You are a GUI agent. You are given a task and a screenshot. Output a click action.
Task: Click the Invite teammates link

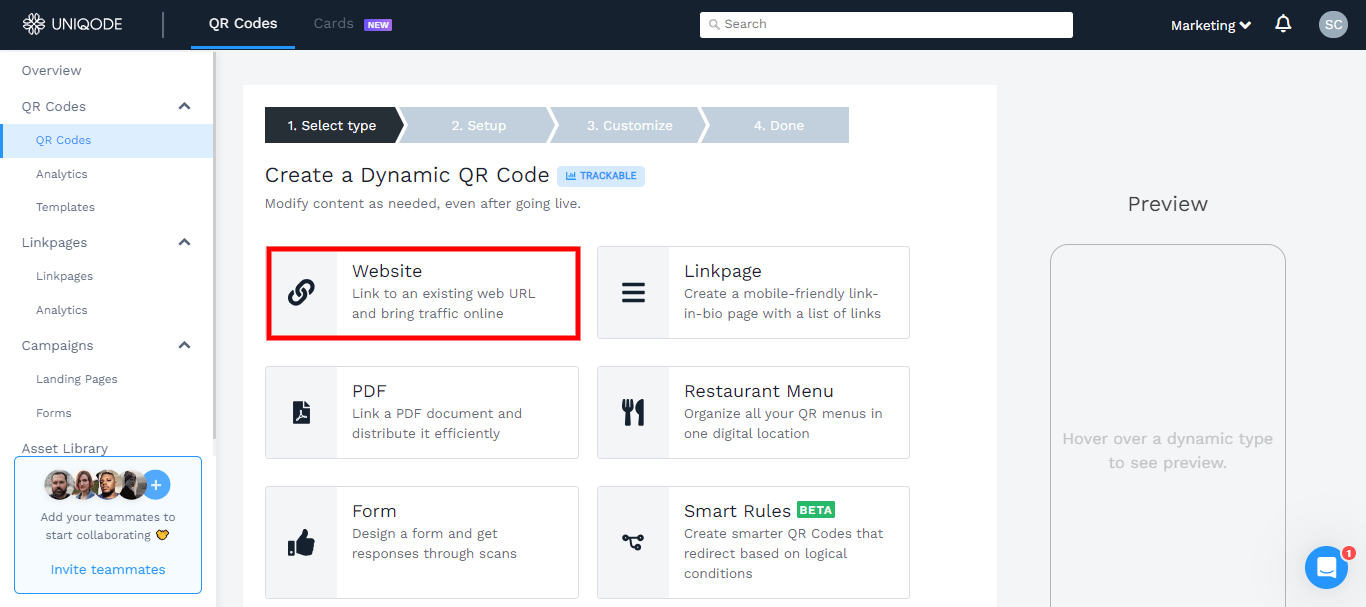pos(107,568)
